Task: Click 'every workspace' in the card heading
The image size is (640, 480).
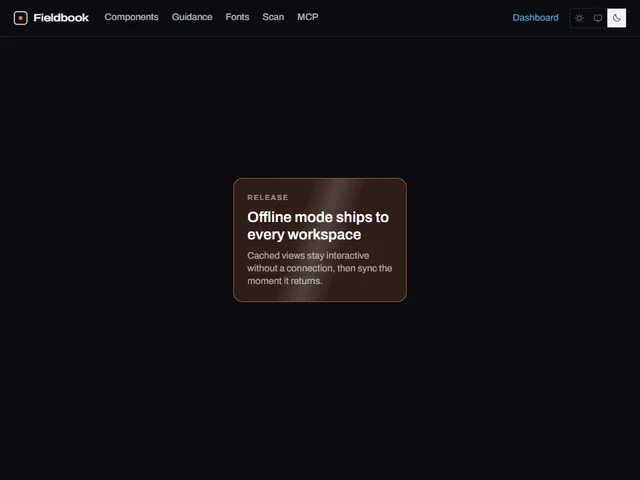Action: tap(304, 235)
